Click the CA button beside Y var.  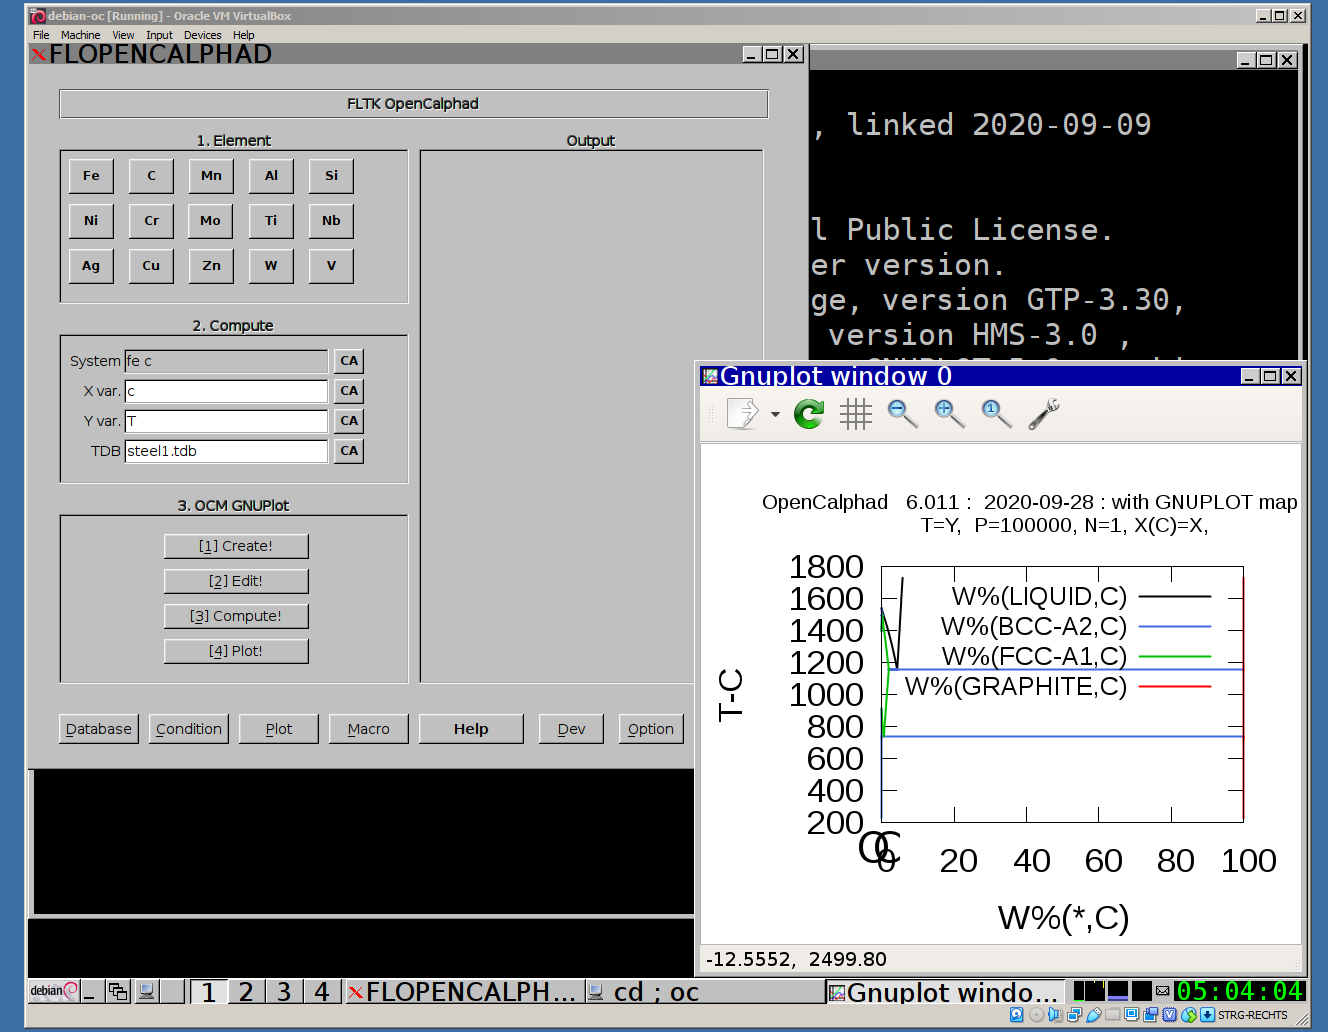[x=349, y=421]
